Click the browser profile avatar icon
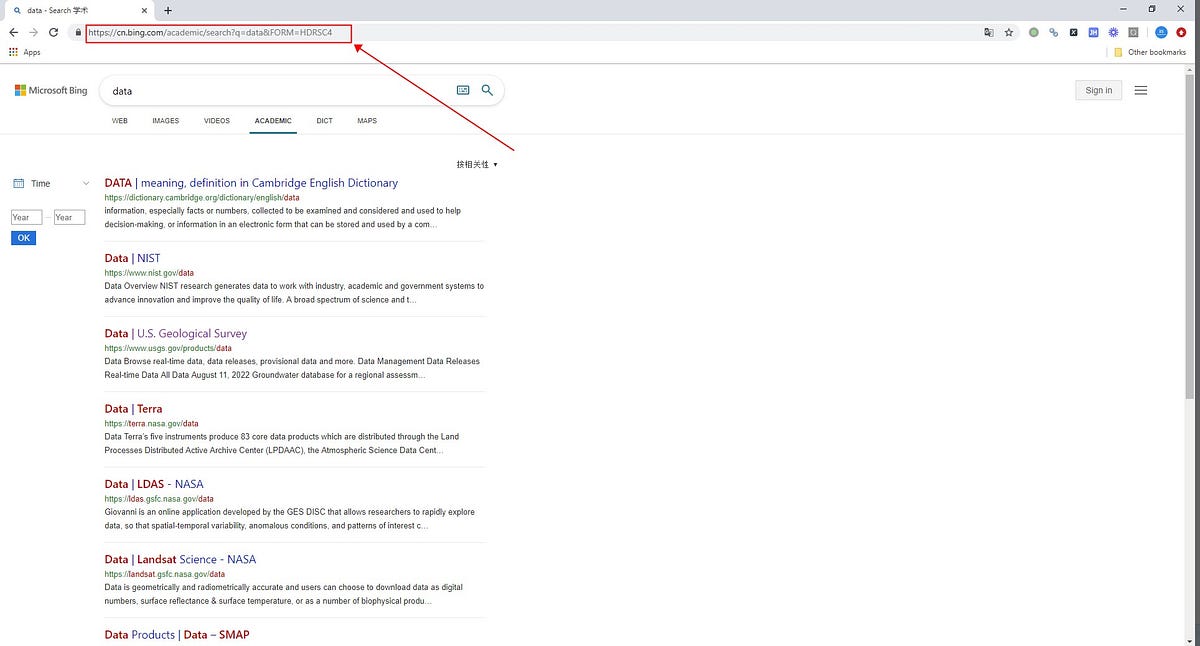 coord(1160,32)
